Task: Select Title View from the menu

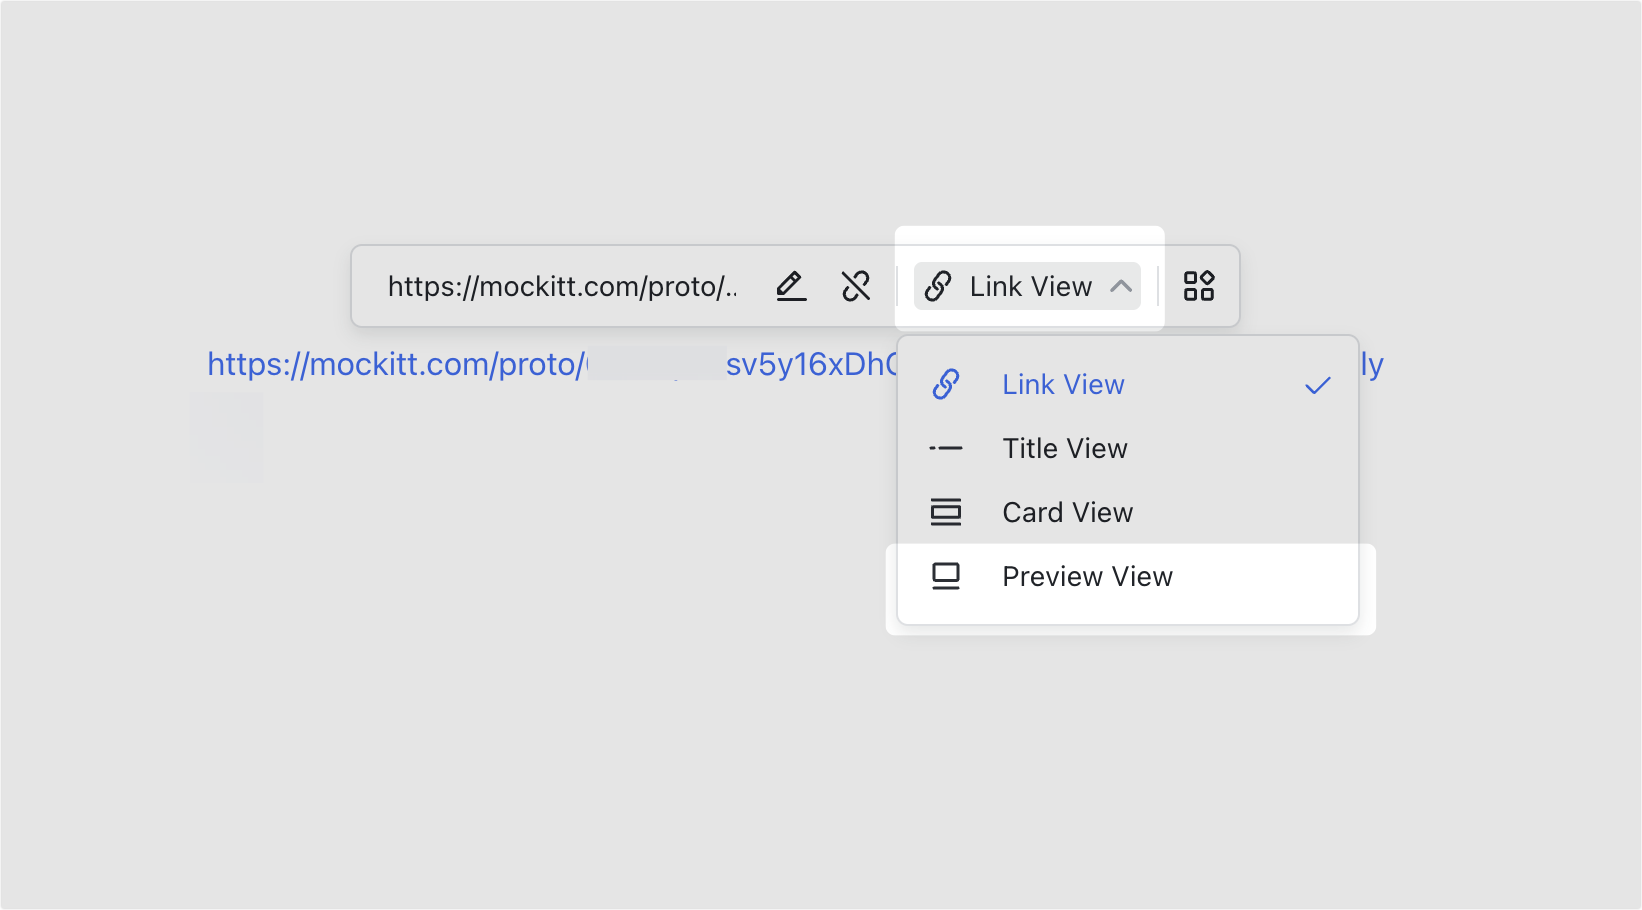Action: (1065, 448)
